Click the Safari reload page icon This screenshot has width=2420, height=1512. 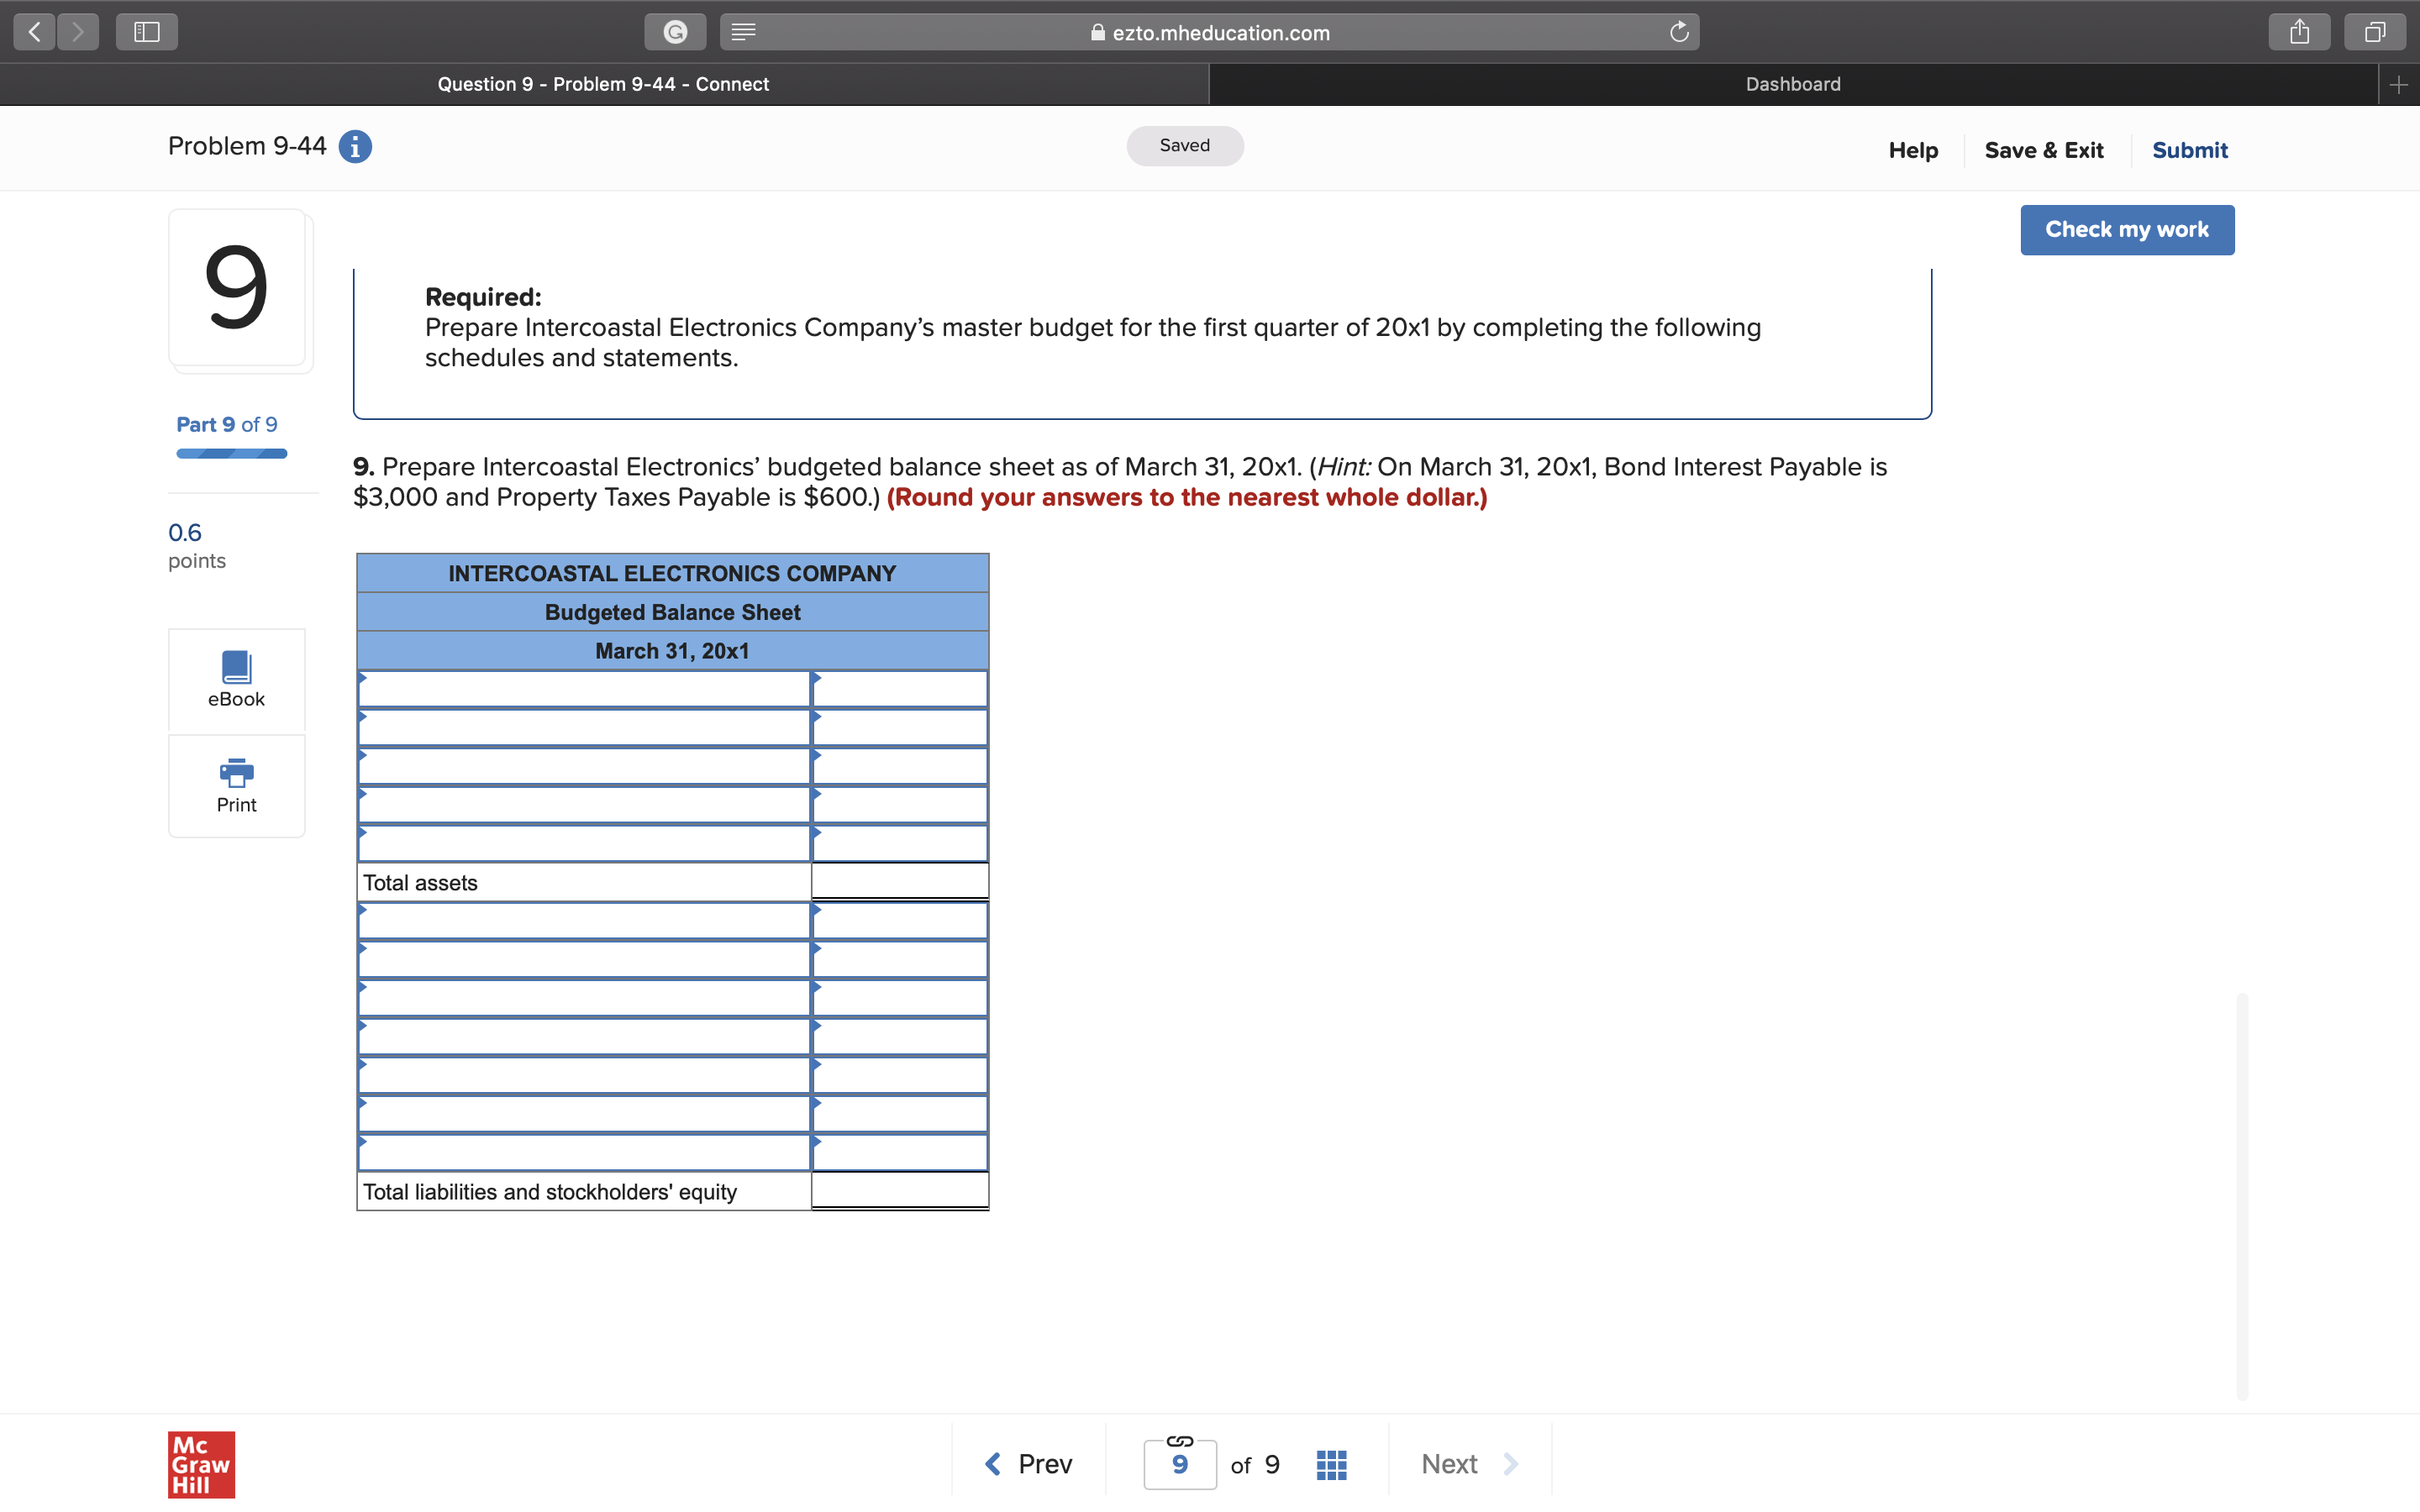pos(1679,32)
